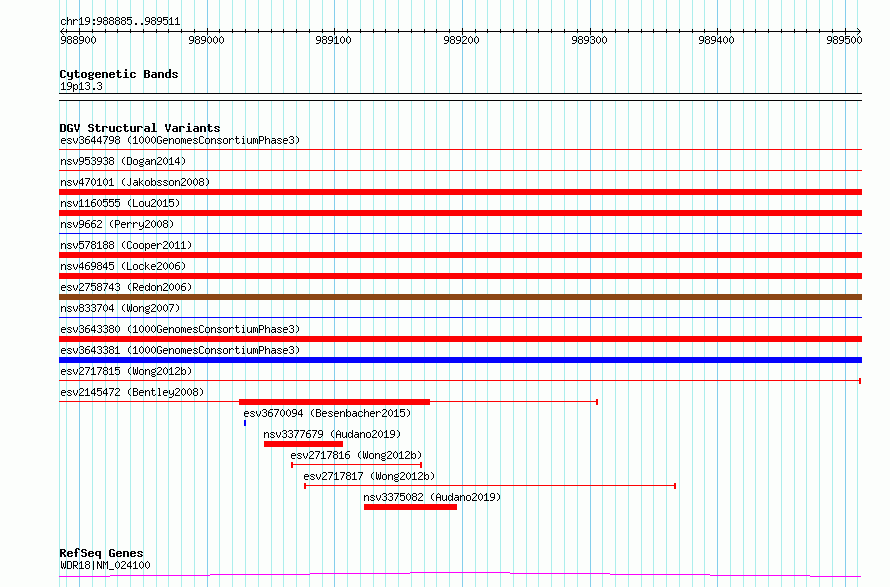
Task: Click the DGV Structural Variants track title
Action: pyautogui.click(x=140, y=128)
